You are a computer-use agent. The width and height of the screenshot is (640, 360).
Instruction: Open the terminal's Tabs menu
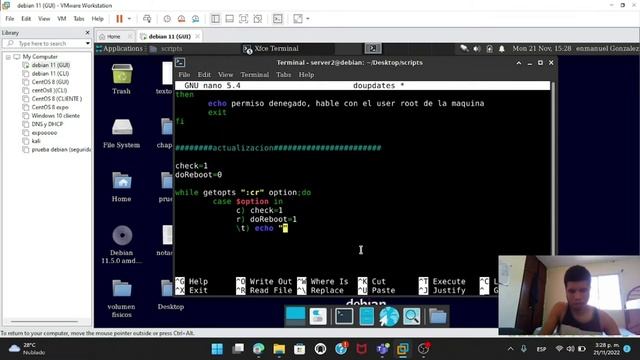(284, 75)
